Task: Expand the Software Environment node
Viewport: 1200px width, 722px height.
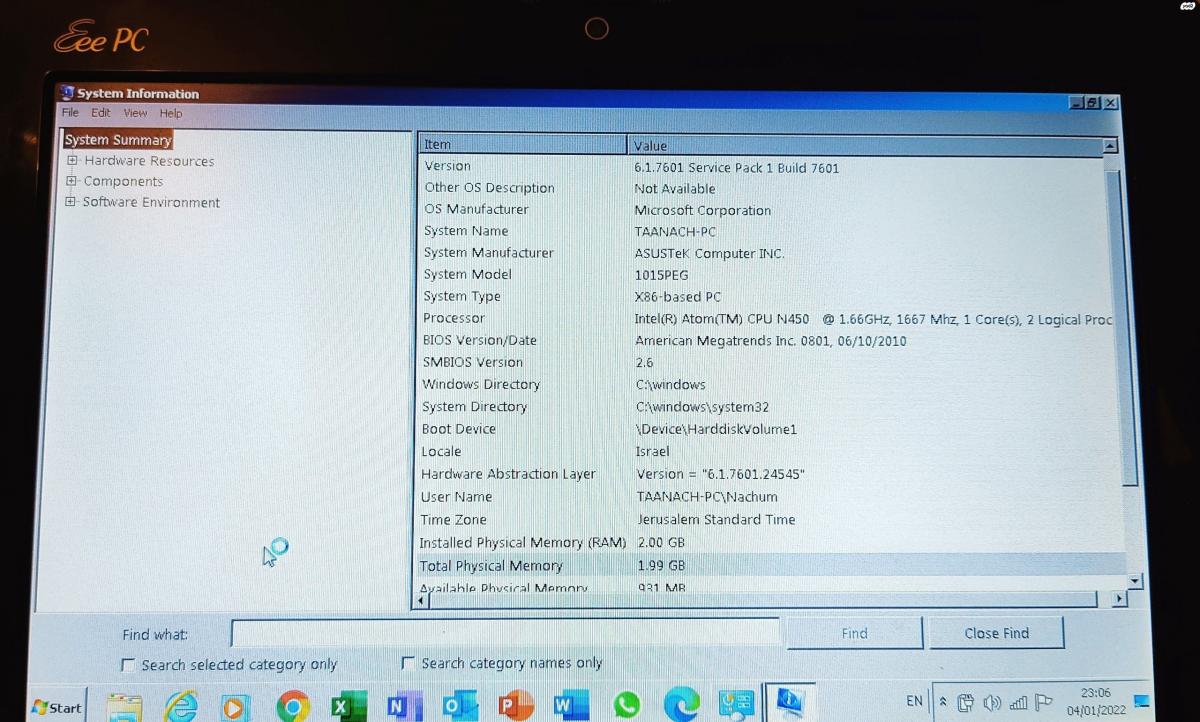Action: point(70,202)
